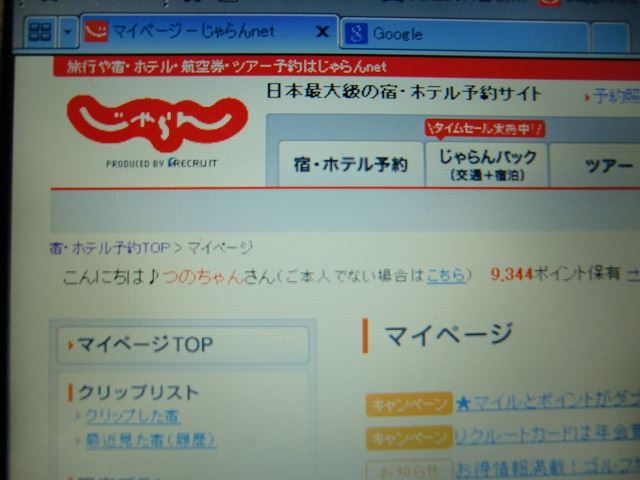This screenshot has height=480, width=640.
Task: Expand the dropdown arrow beside tab grid
Action: point(68,32)
